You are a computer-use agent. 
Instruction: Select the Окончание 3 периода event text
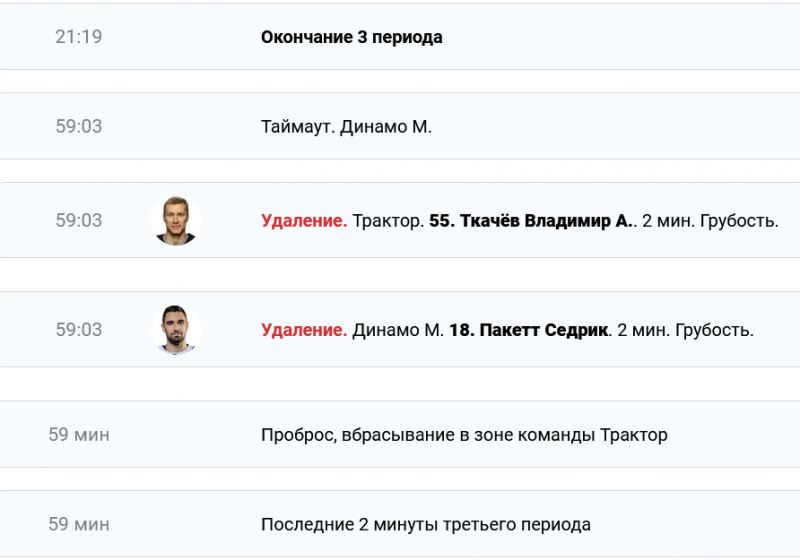click(x=351, y=37)
